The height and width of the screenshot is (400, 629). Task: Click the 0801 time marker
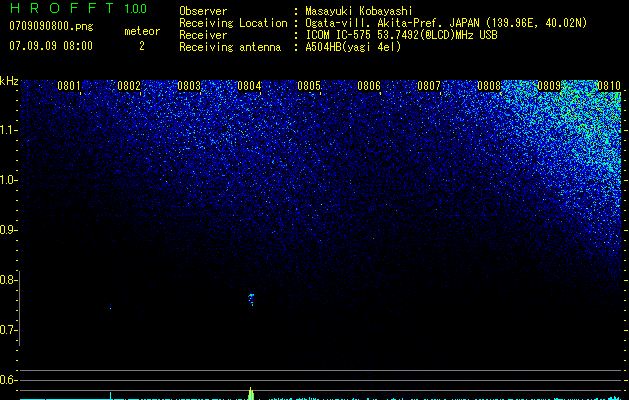coord(69,86)
